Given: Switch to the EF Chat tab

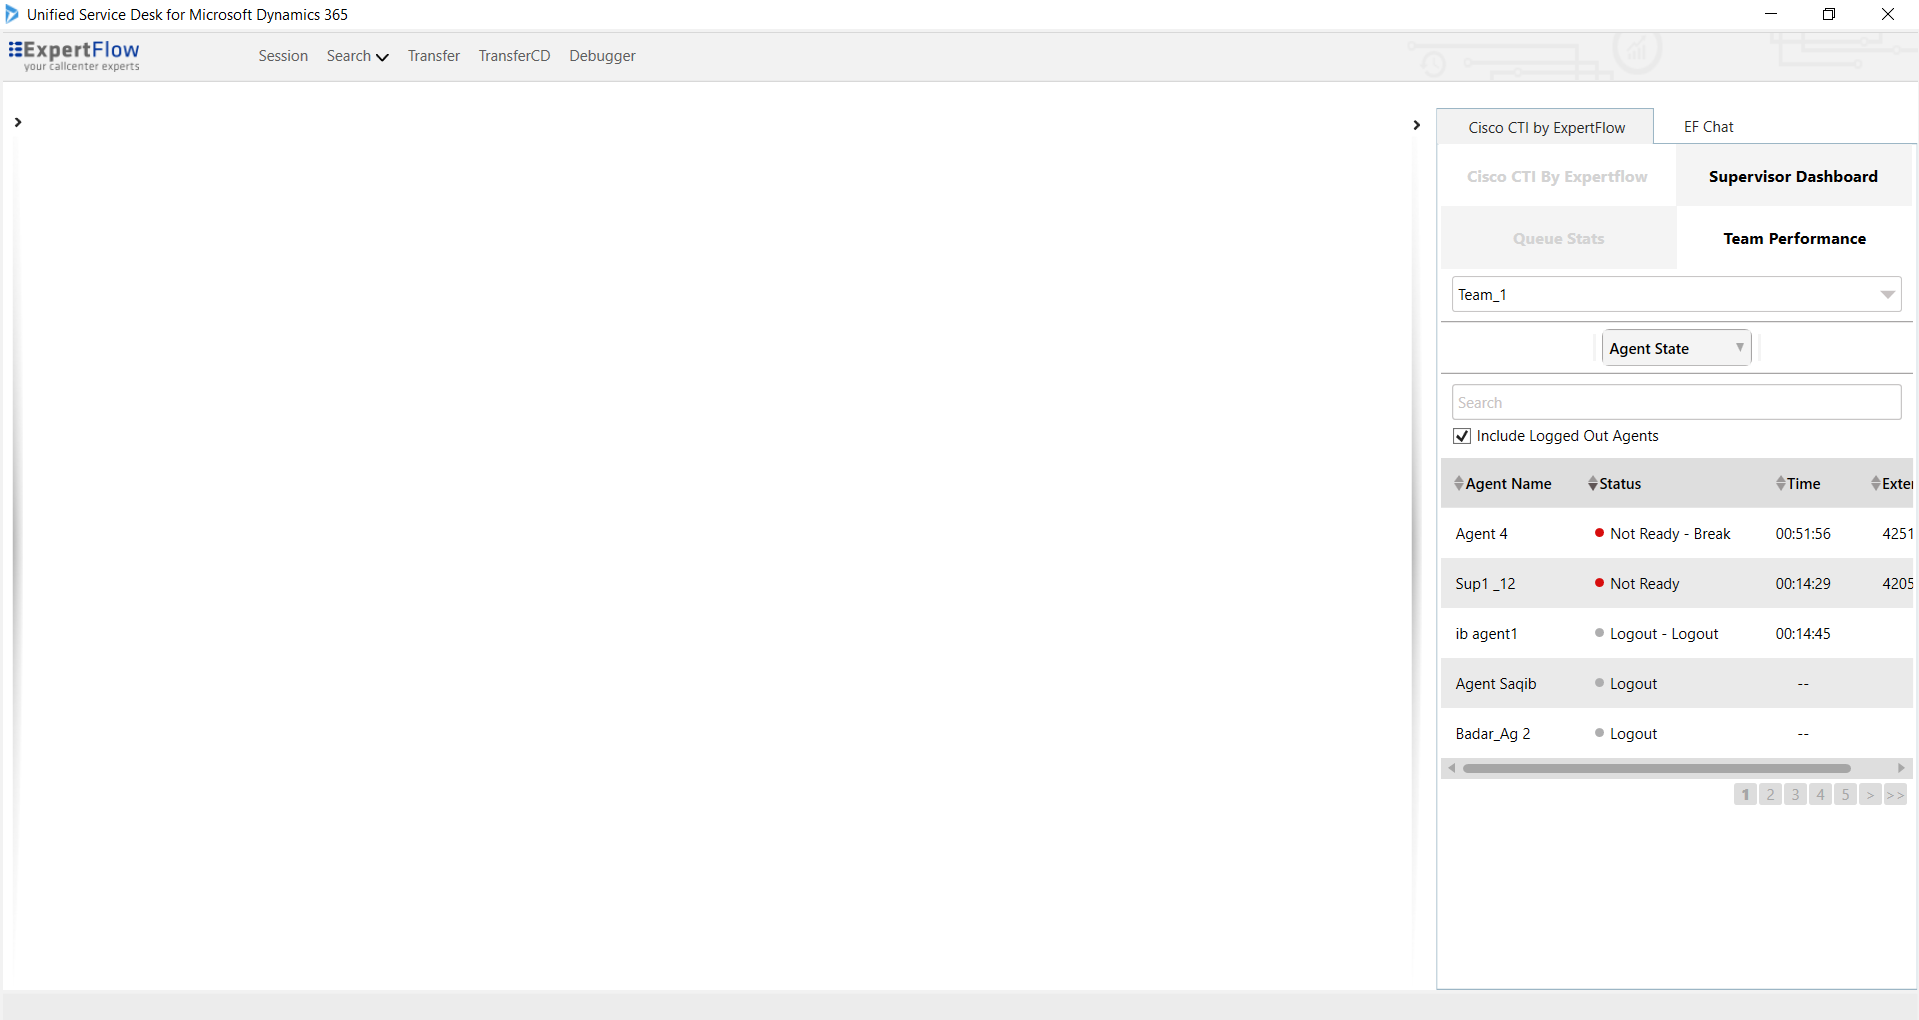Looking at the screenshot, I should (1708, 126).
